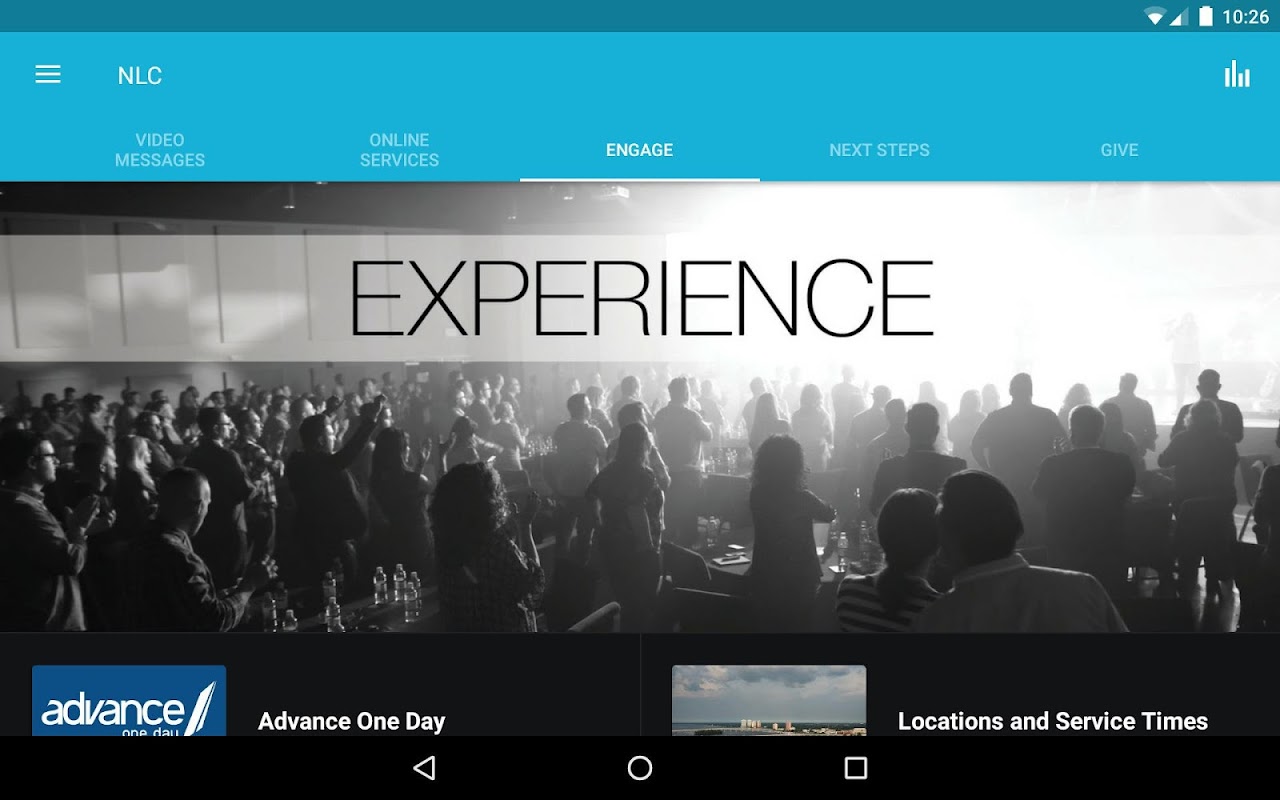
Task: Open the Advance One Day item
Action: 352,721
